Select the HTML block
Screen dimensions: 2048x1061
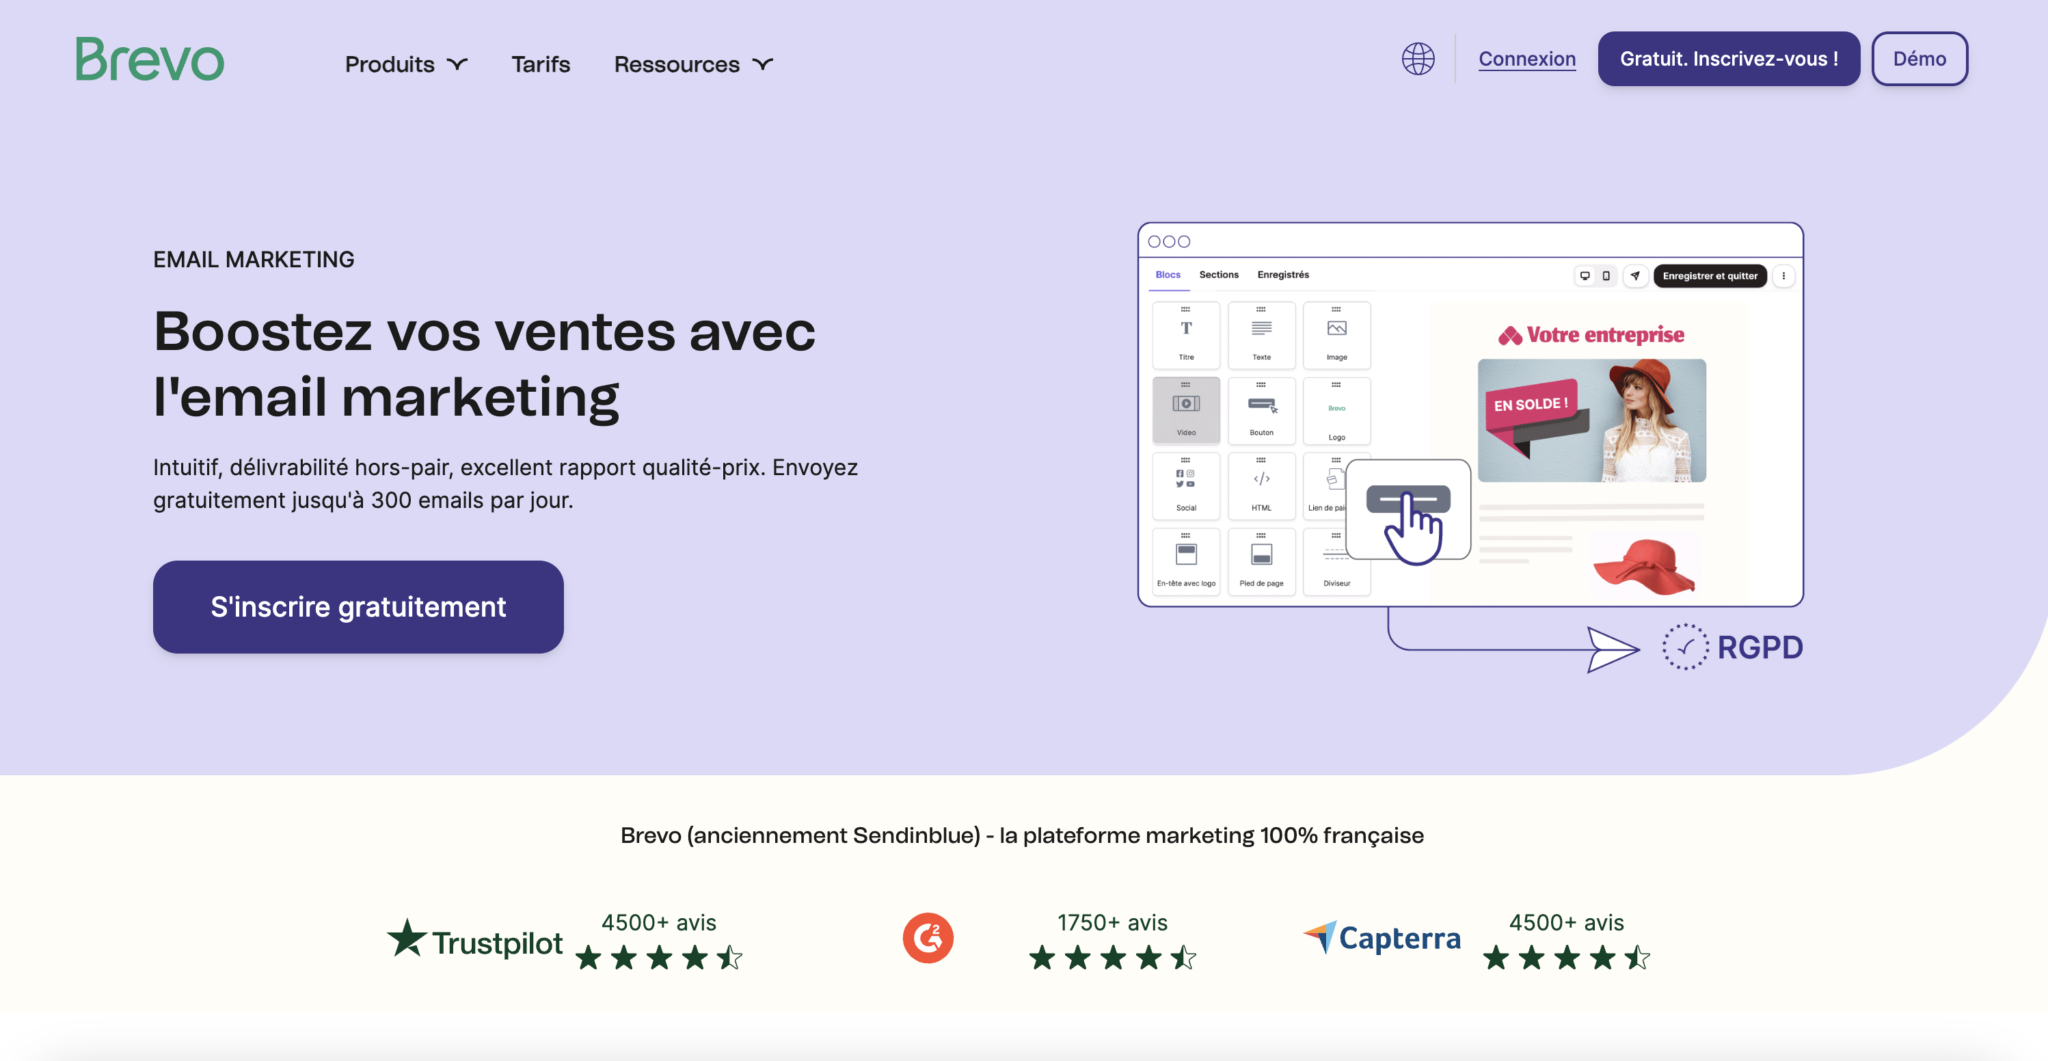coord(1261,486)
